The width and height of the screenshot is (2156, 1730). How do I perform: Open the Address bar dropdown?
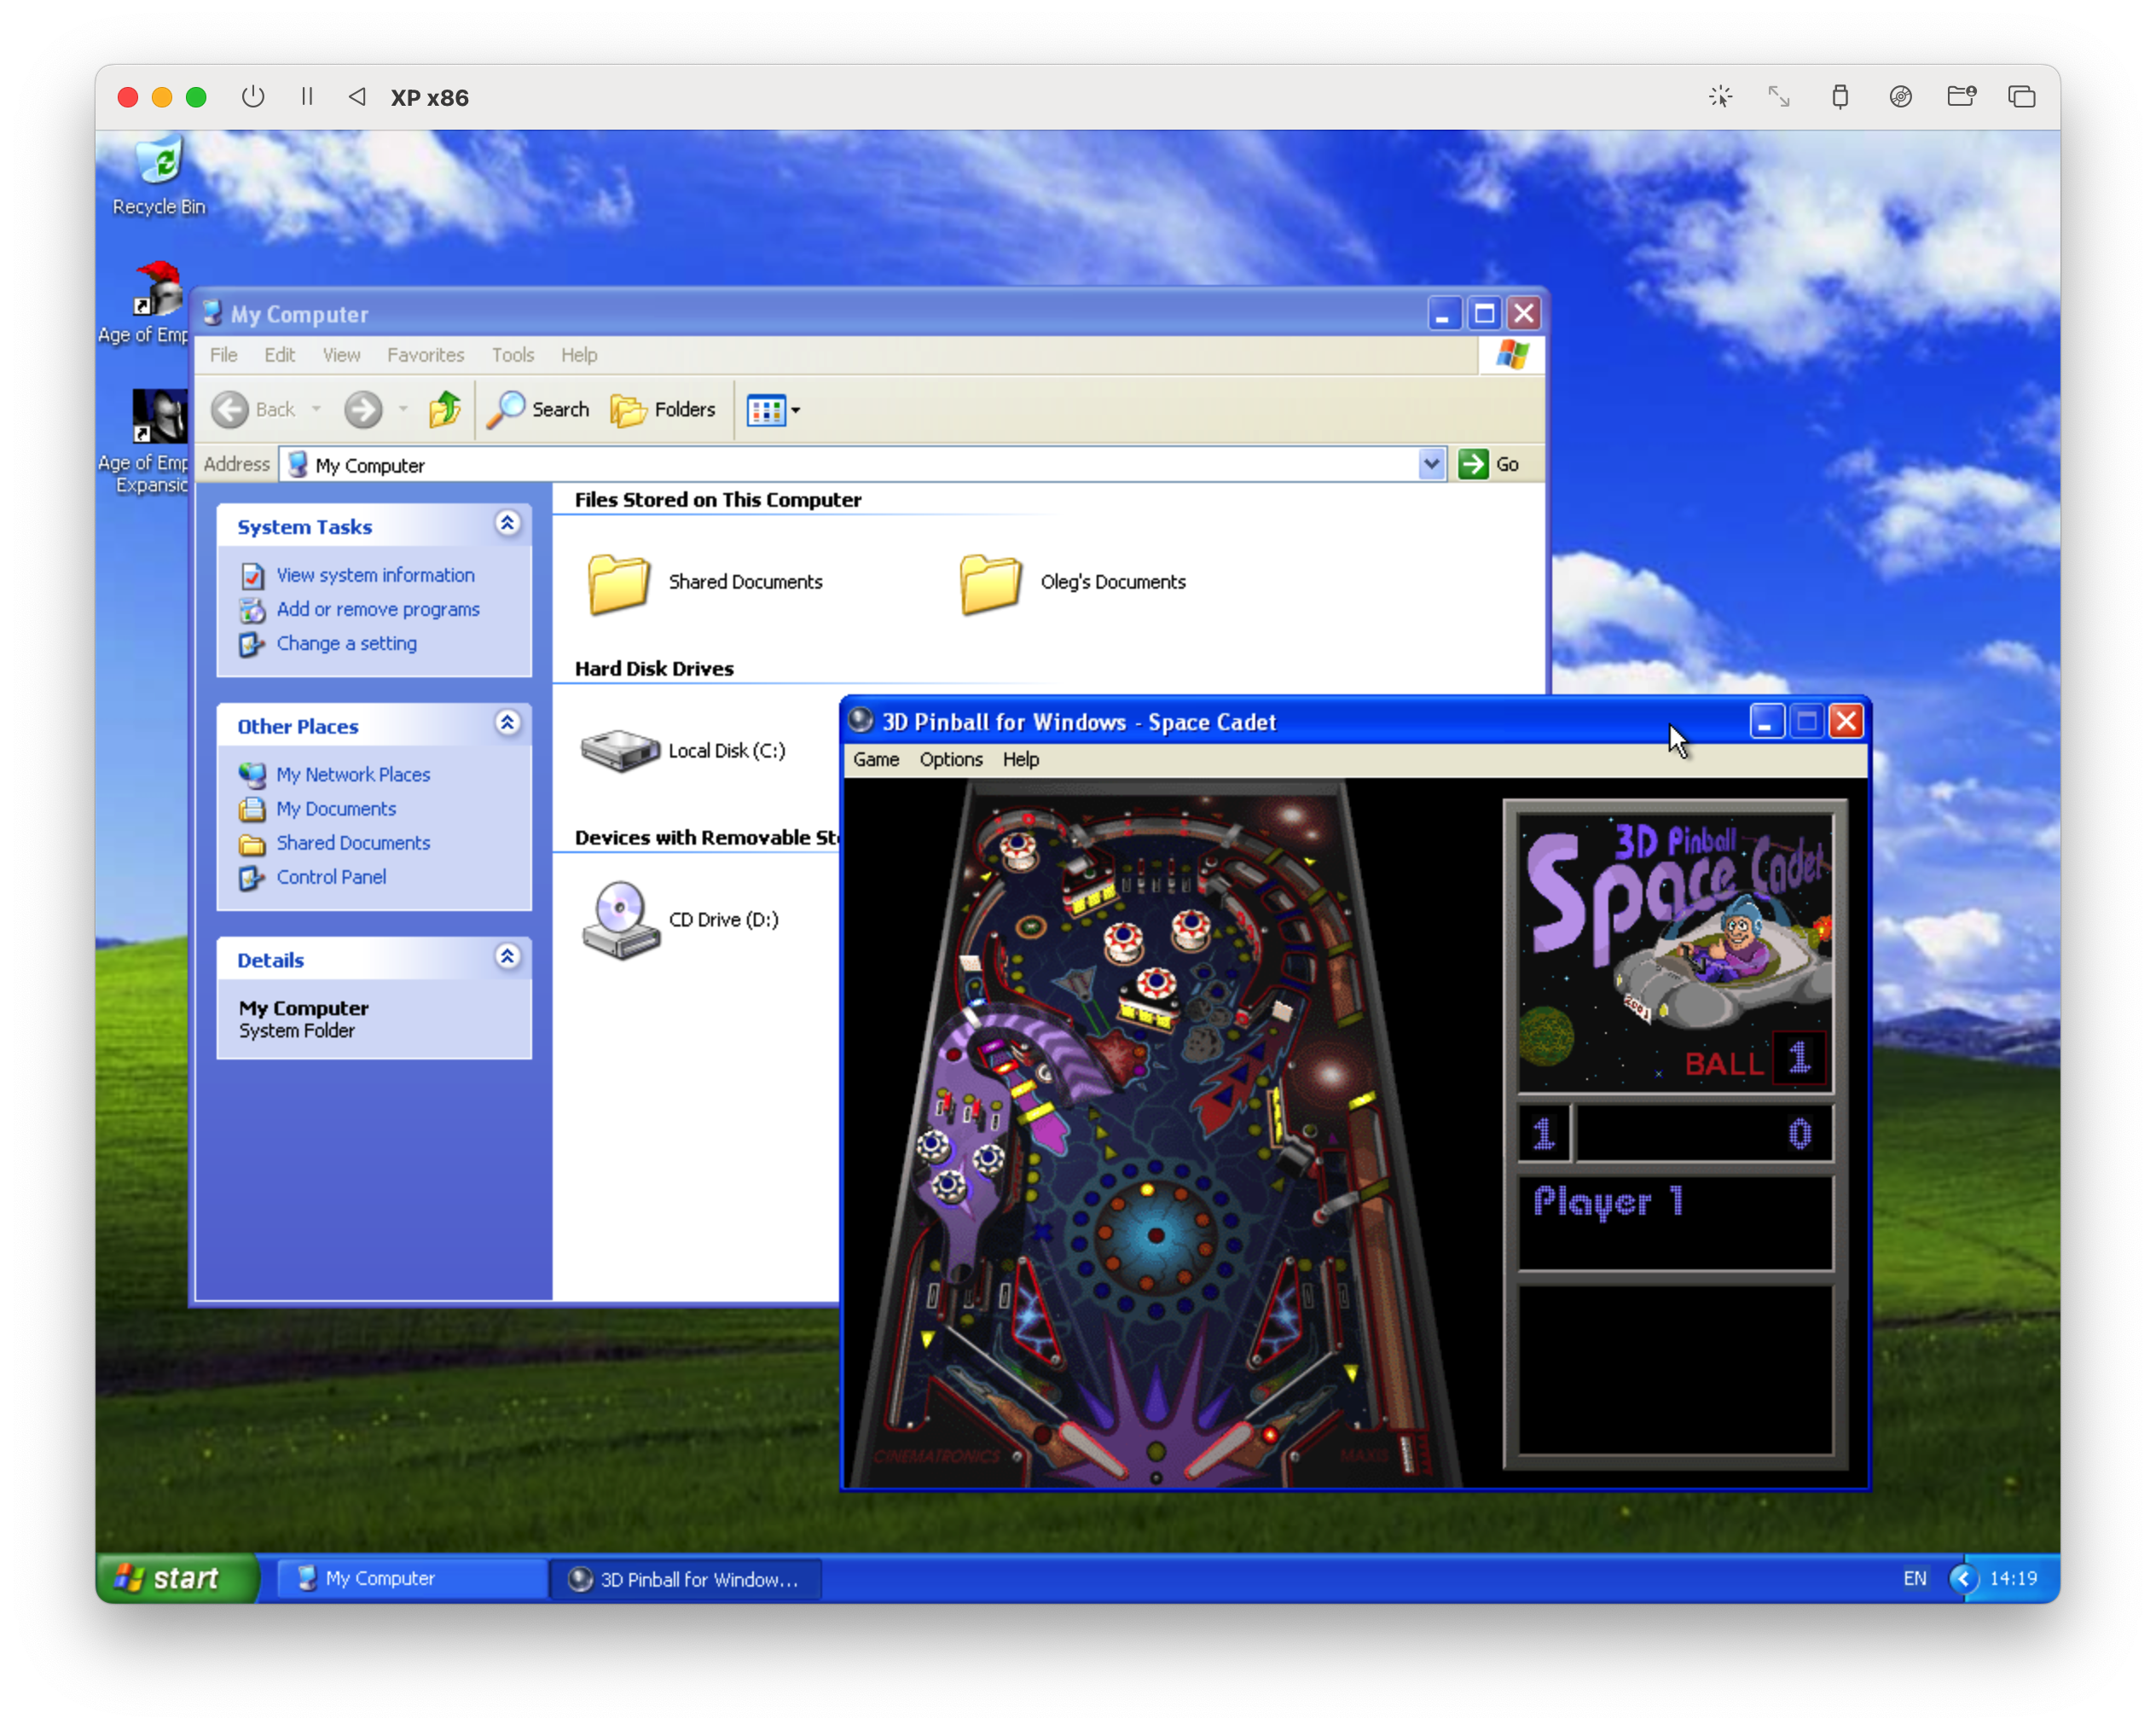click(x=1432, y=463)
